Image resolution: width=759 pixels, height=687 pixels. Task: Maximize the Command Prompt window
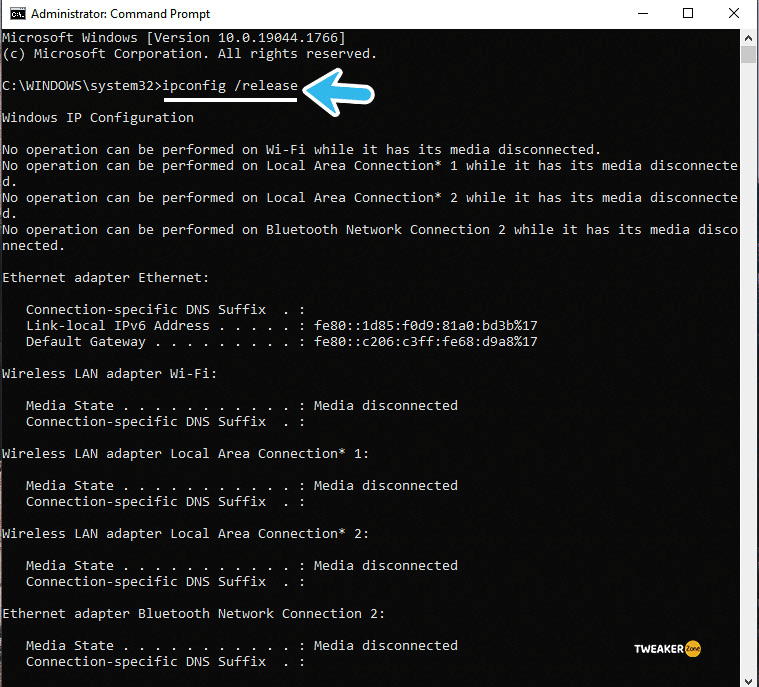(x=688, y=14)
